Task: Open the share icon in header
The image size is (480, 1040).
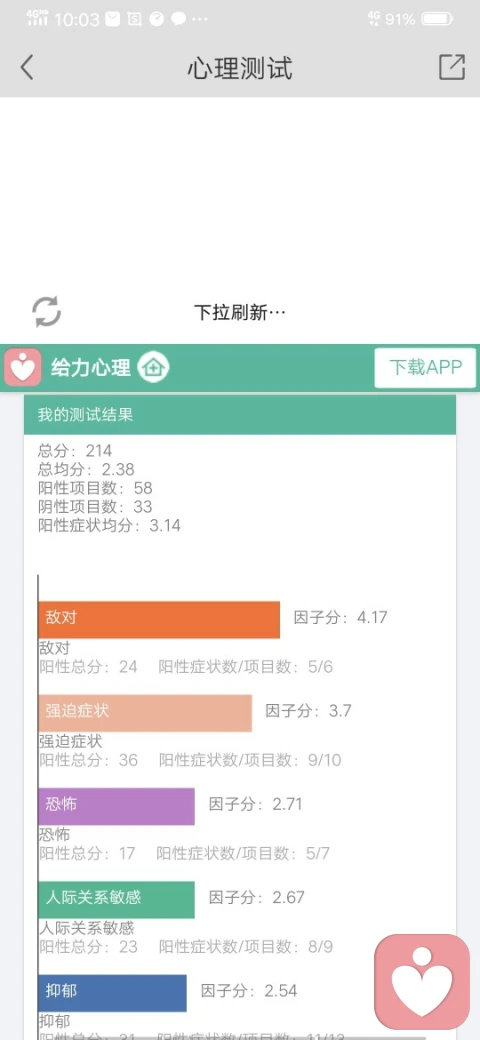Action: click(x=451, y=67)
